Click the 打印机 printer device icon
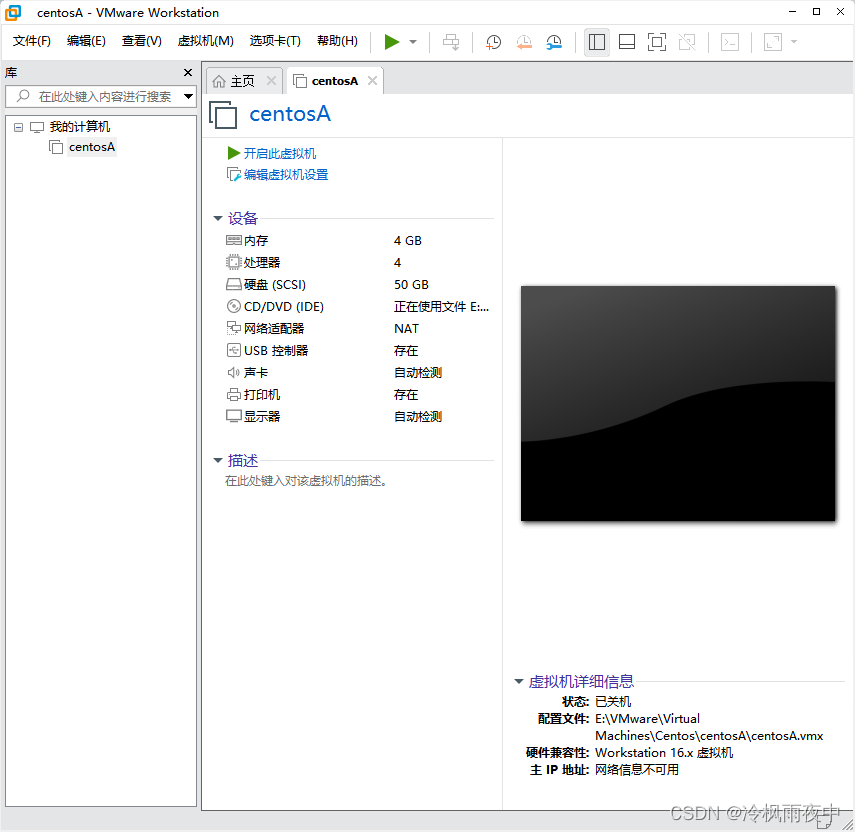The image size is (855, 832). click(x=233, y=394)
